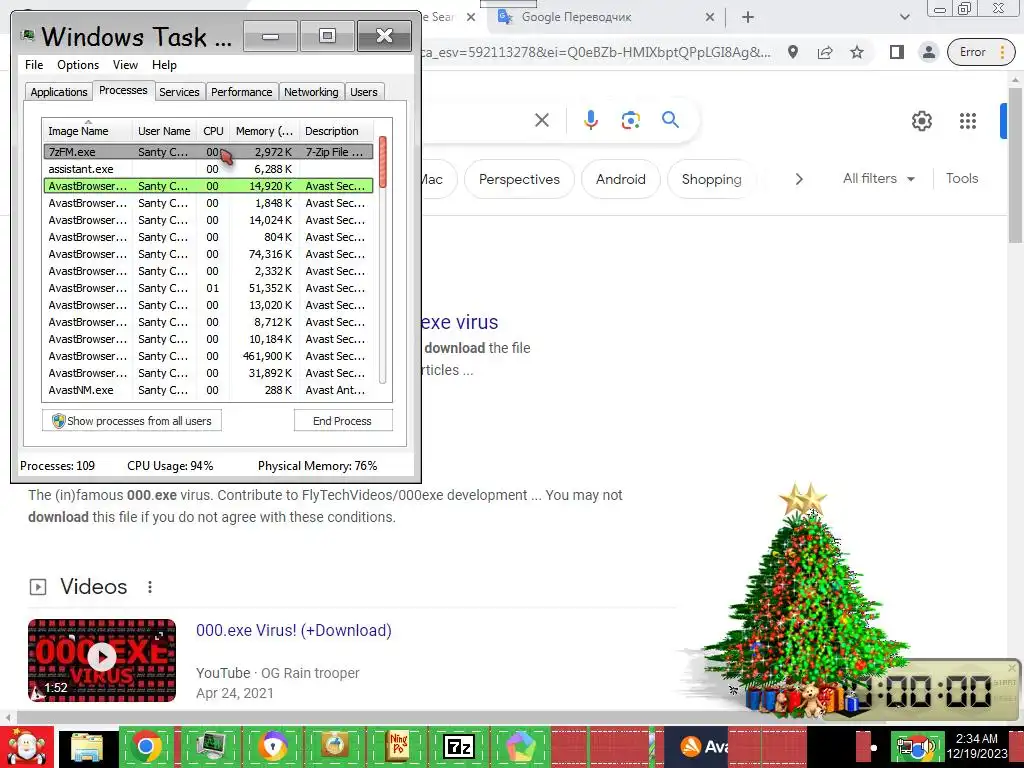Viewport: 1024px width, 768px height.
Task: Play the 000.EXE virus video thumbnail
Action: click(x=102, y=660)
